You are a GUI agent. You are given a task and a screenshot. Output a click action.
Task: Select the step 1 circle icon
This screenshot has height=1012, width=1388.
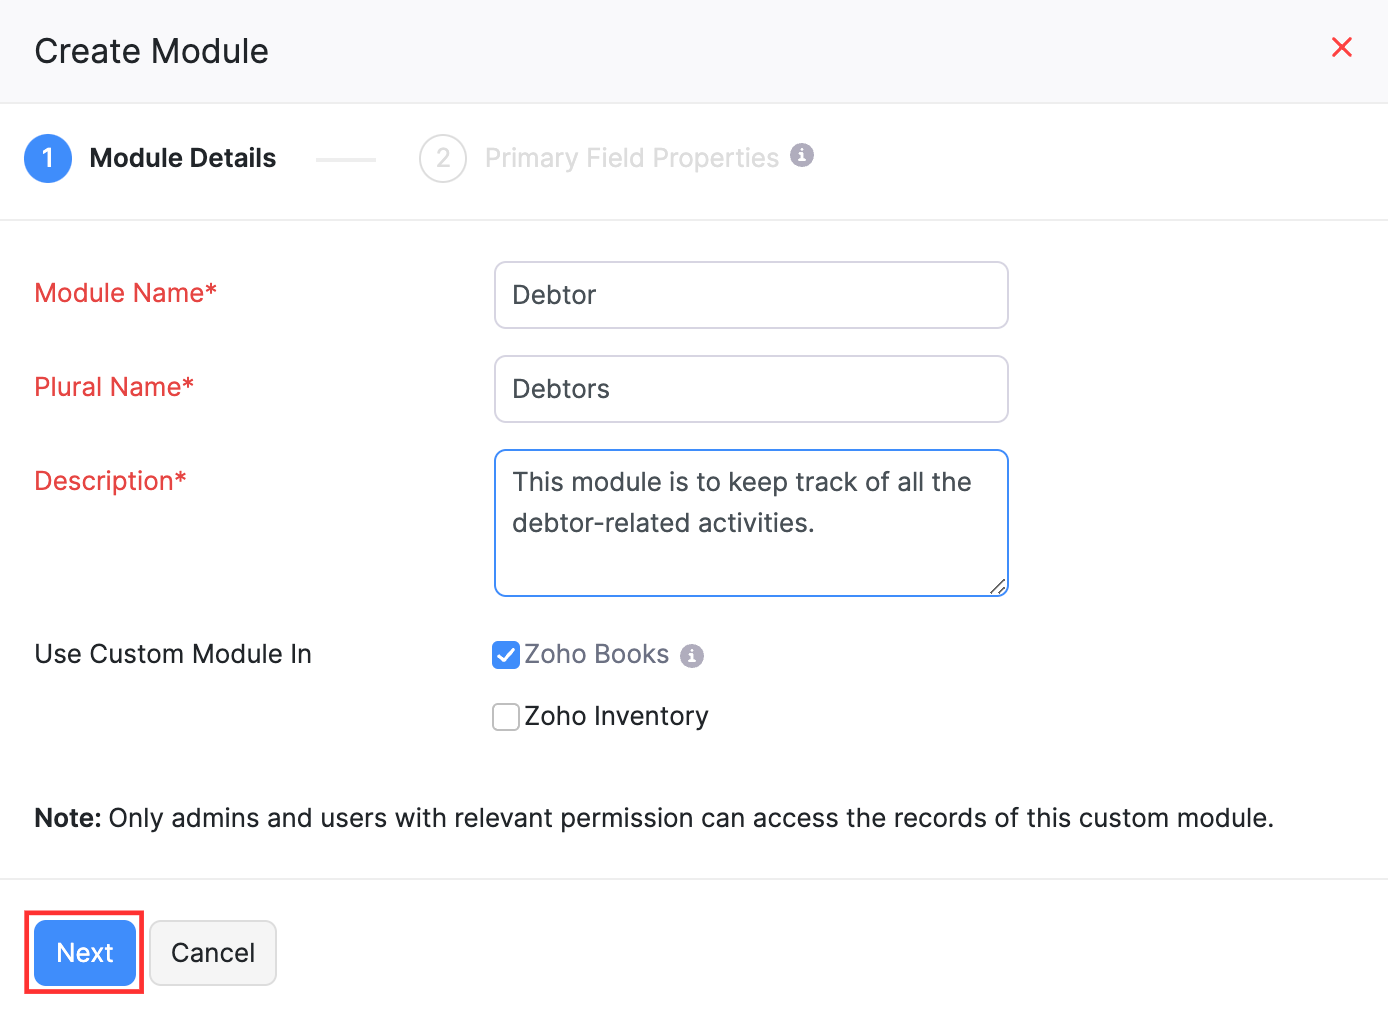point(48,158)
